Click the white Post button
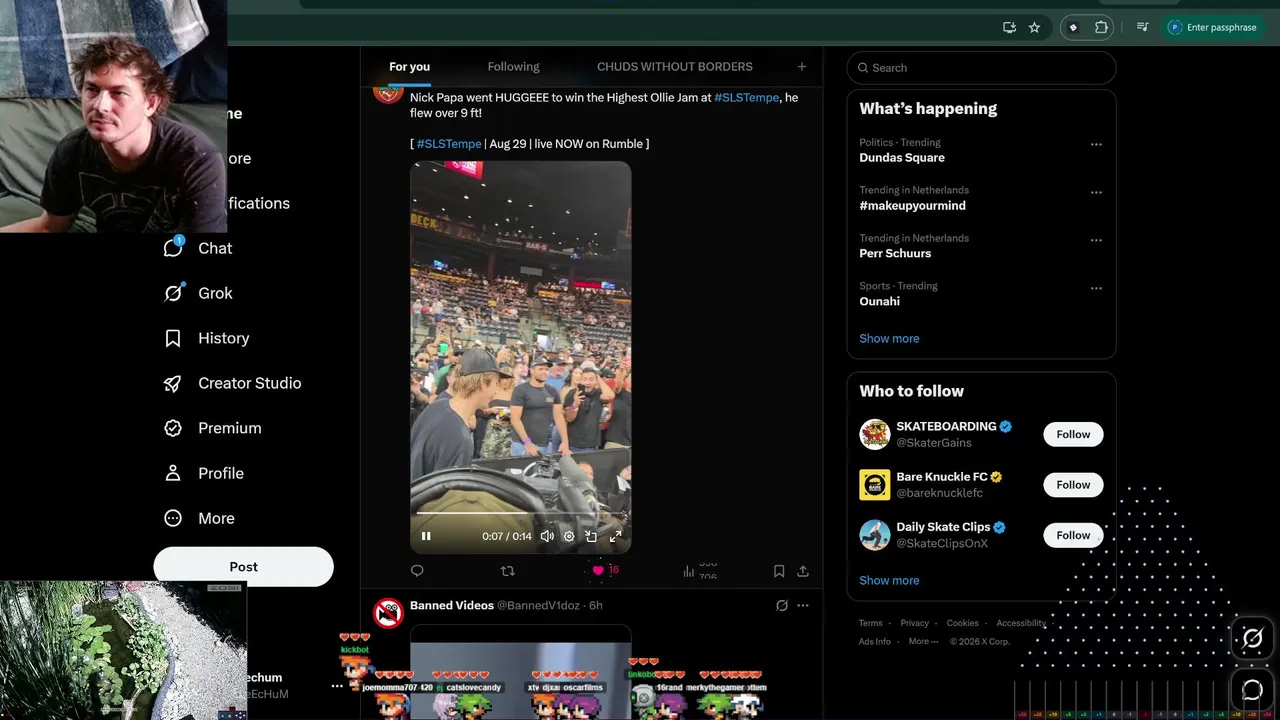Screen dimensions: 1280x720 [x=243, y=566]
